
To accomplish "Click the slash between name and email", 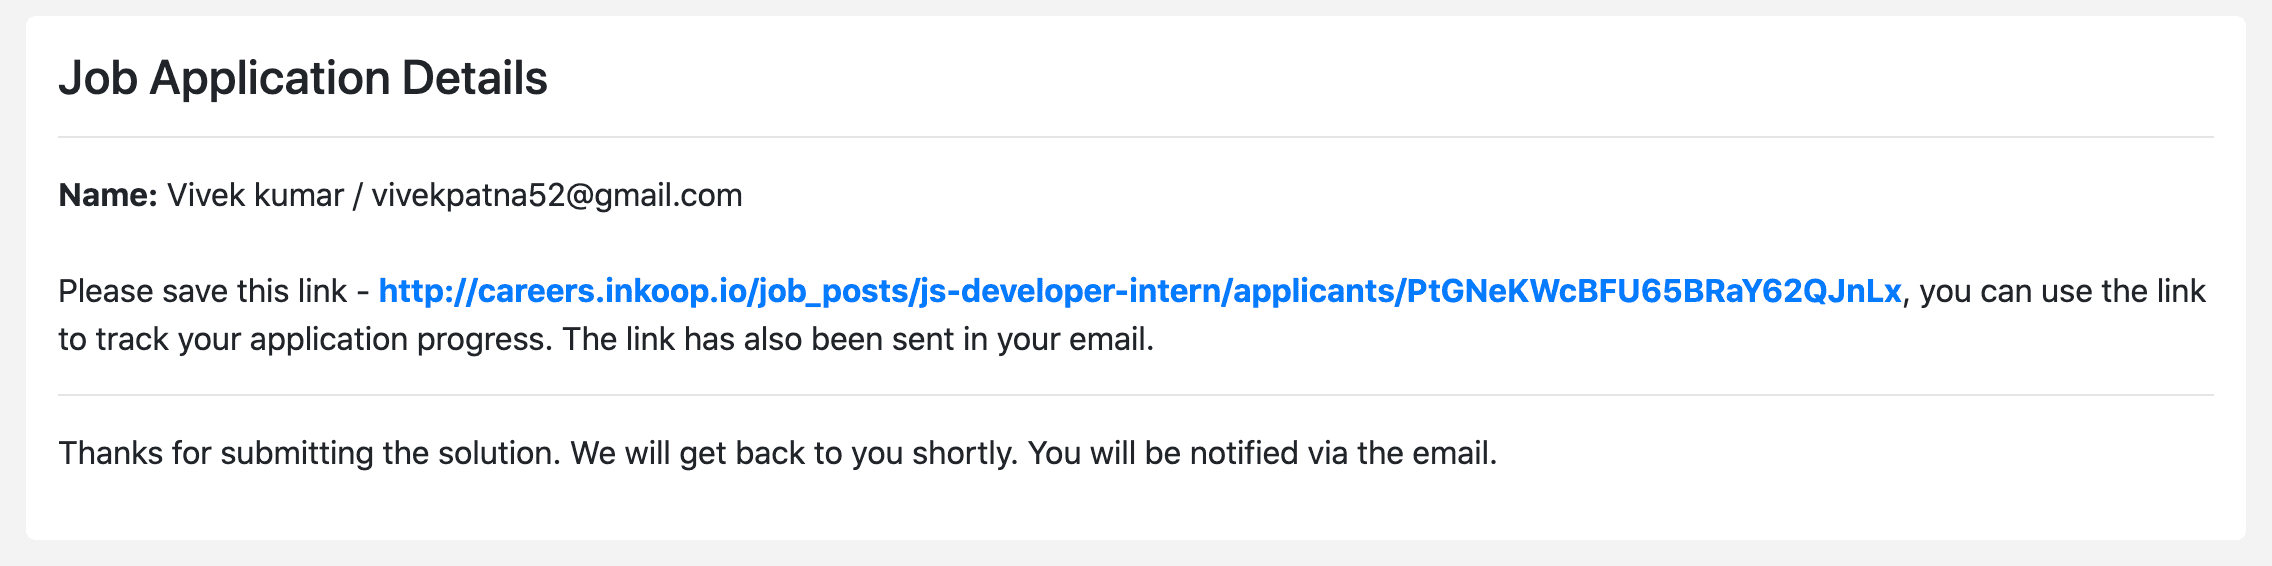I will click(x=358, y=195).
